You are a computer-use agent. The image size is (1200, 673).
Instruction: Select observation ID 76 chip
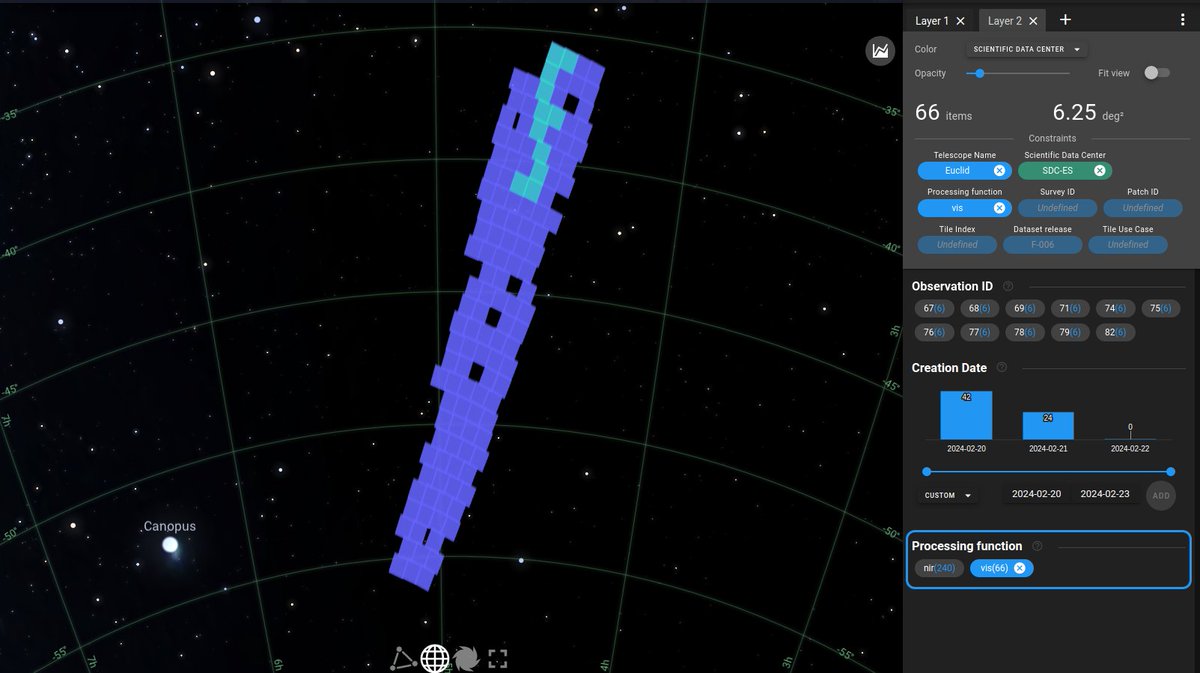click(x=934, y=333)
